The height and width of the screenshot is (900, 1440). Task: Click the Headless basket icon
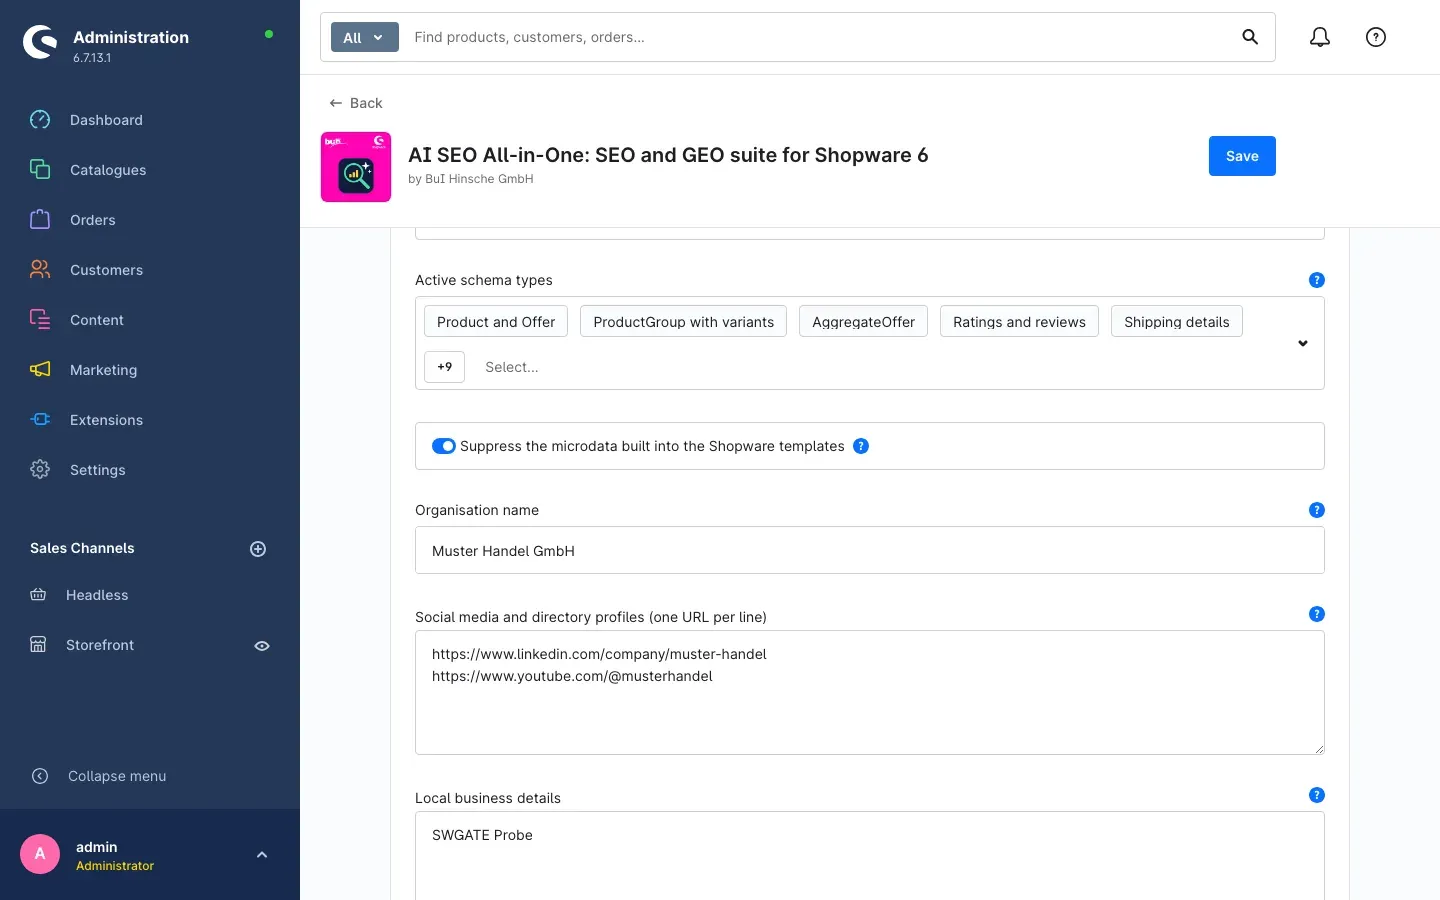(x=38, y=595)
